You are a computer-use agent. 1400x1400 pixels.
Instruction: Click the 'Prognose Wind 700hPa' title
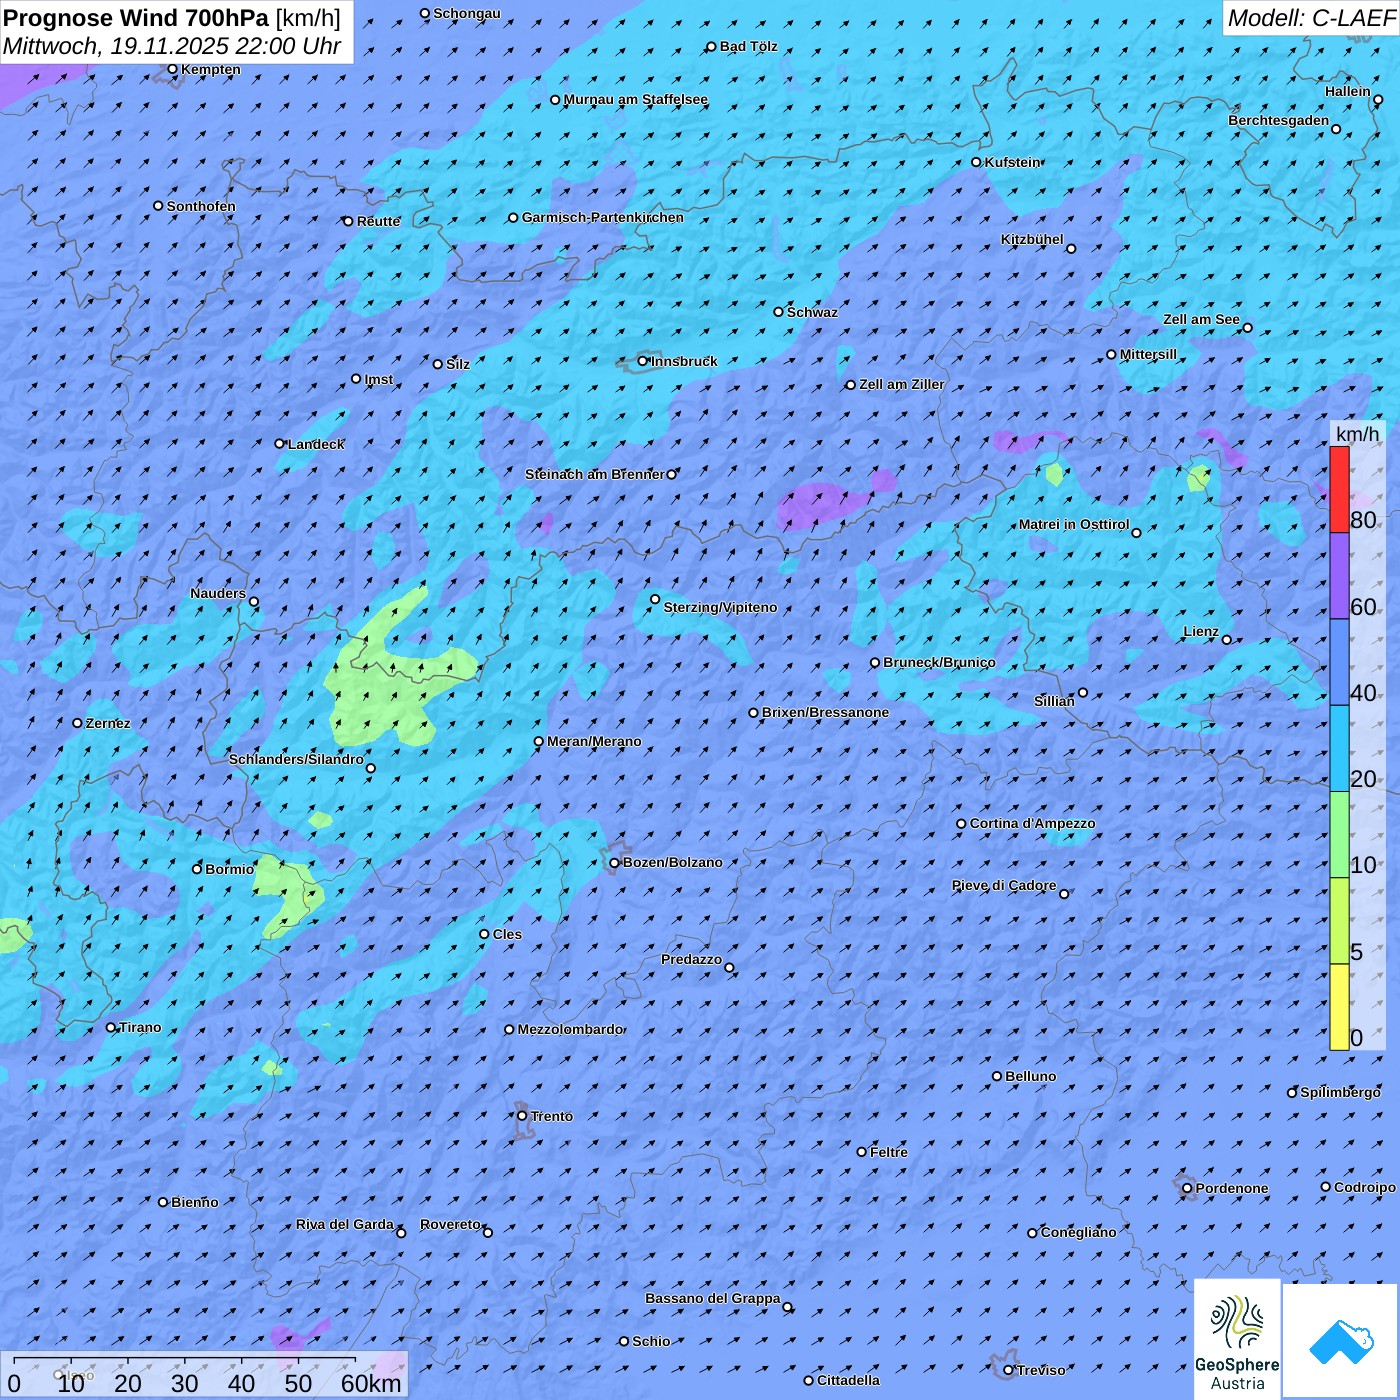tap(136, 18)
